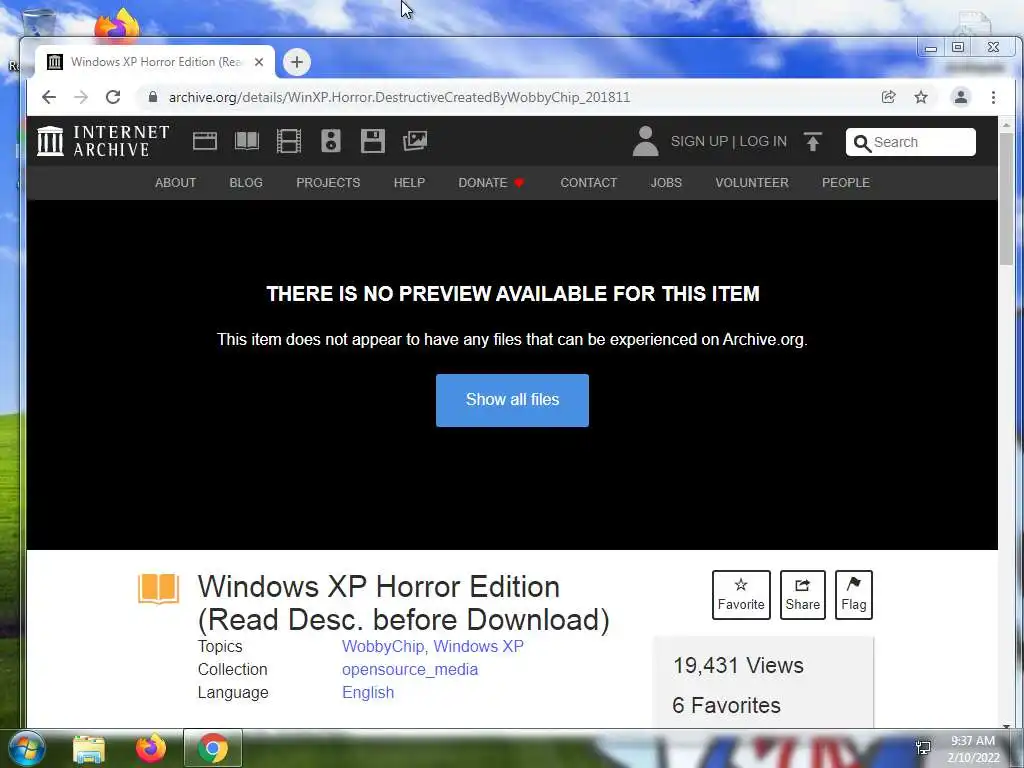
Task: Open the Images icon in navbar
Action: pyautogui.click(x=415, y=141)
